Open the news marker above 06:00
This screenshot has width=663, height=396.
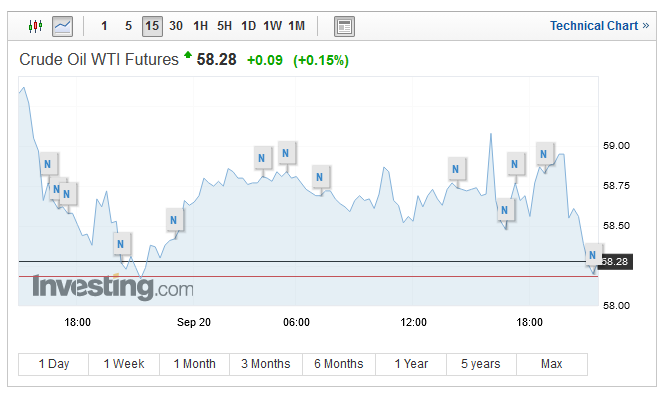286,153
